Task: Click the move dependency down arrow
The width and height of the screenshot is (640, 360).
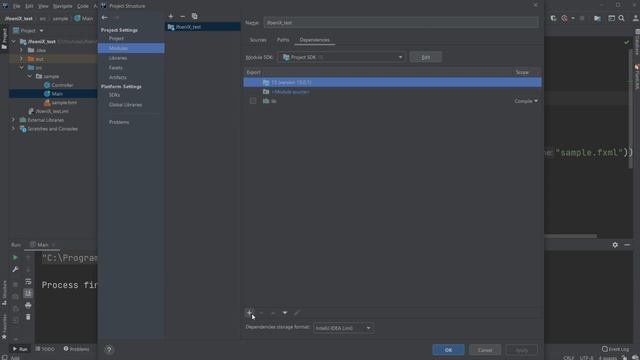Action: [285, 313]
